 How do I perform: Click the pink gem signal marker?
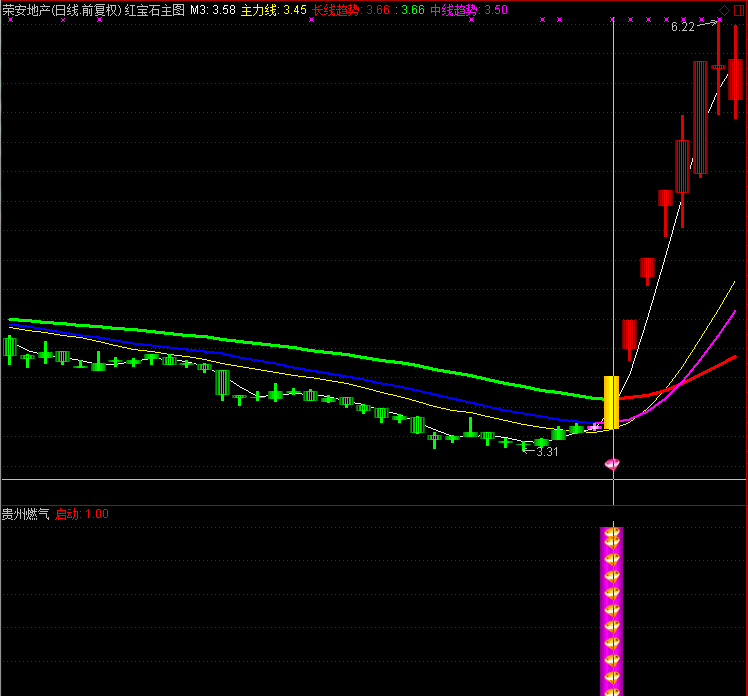pyautogui.click(x=612, y=465)
